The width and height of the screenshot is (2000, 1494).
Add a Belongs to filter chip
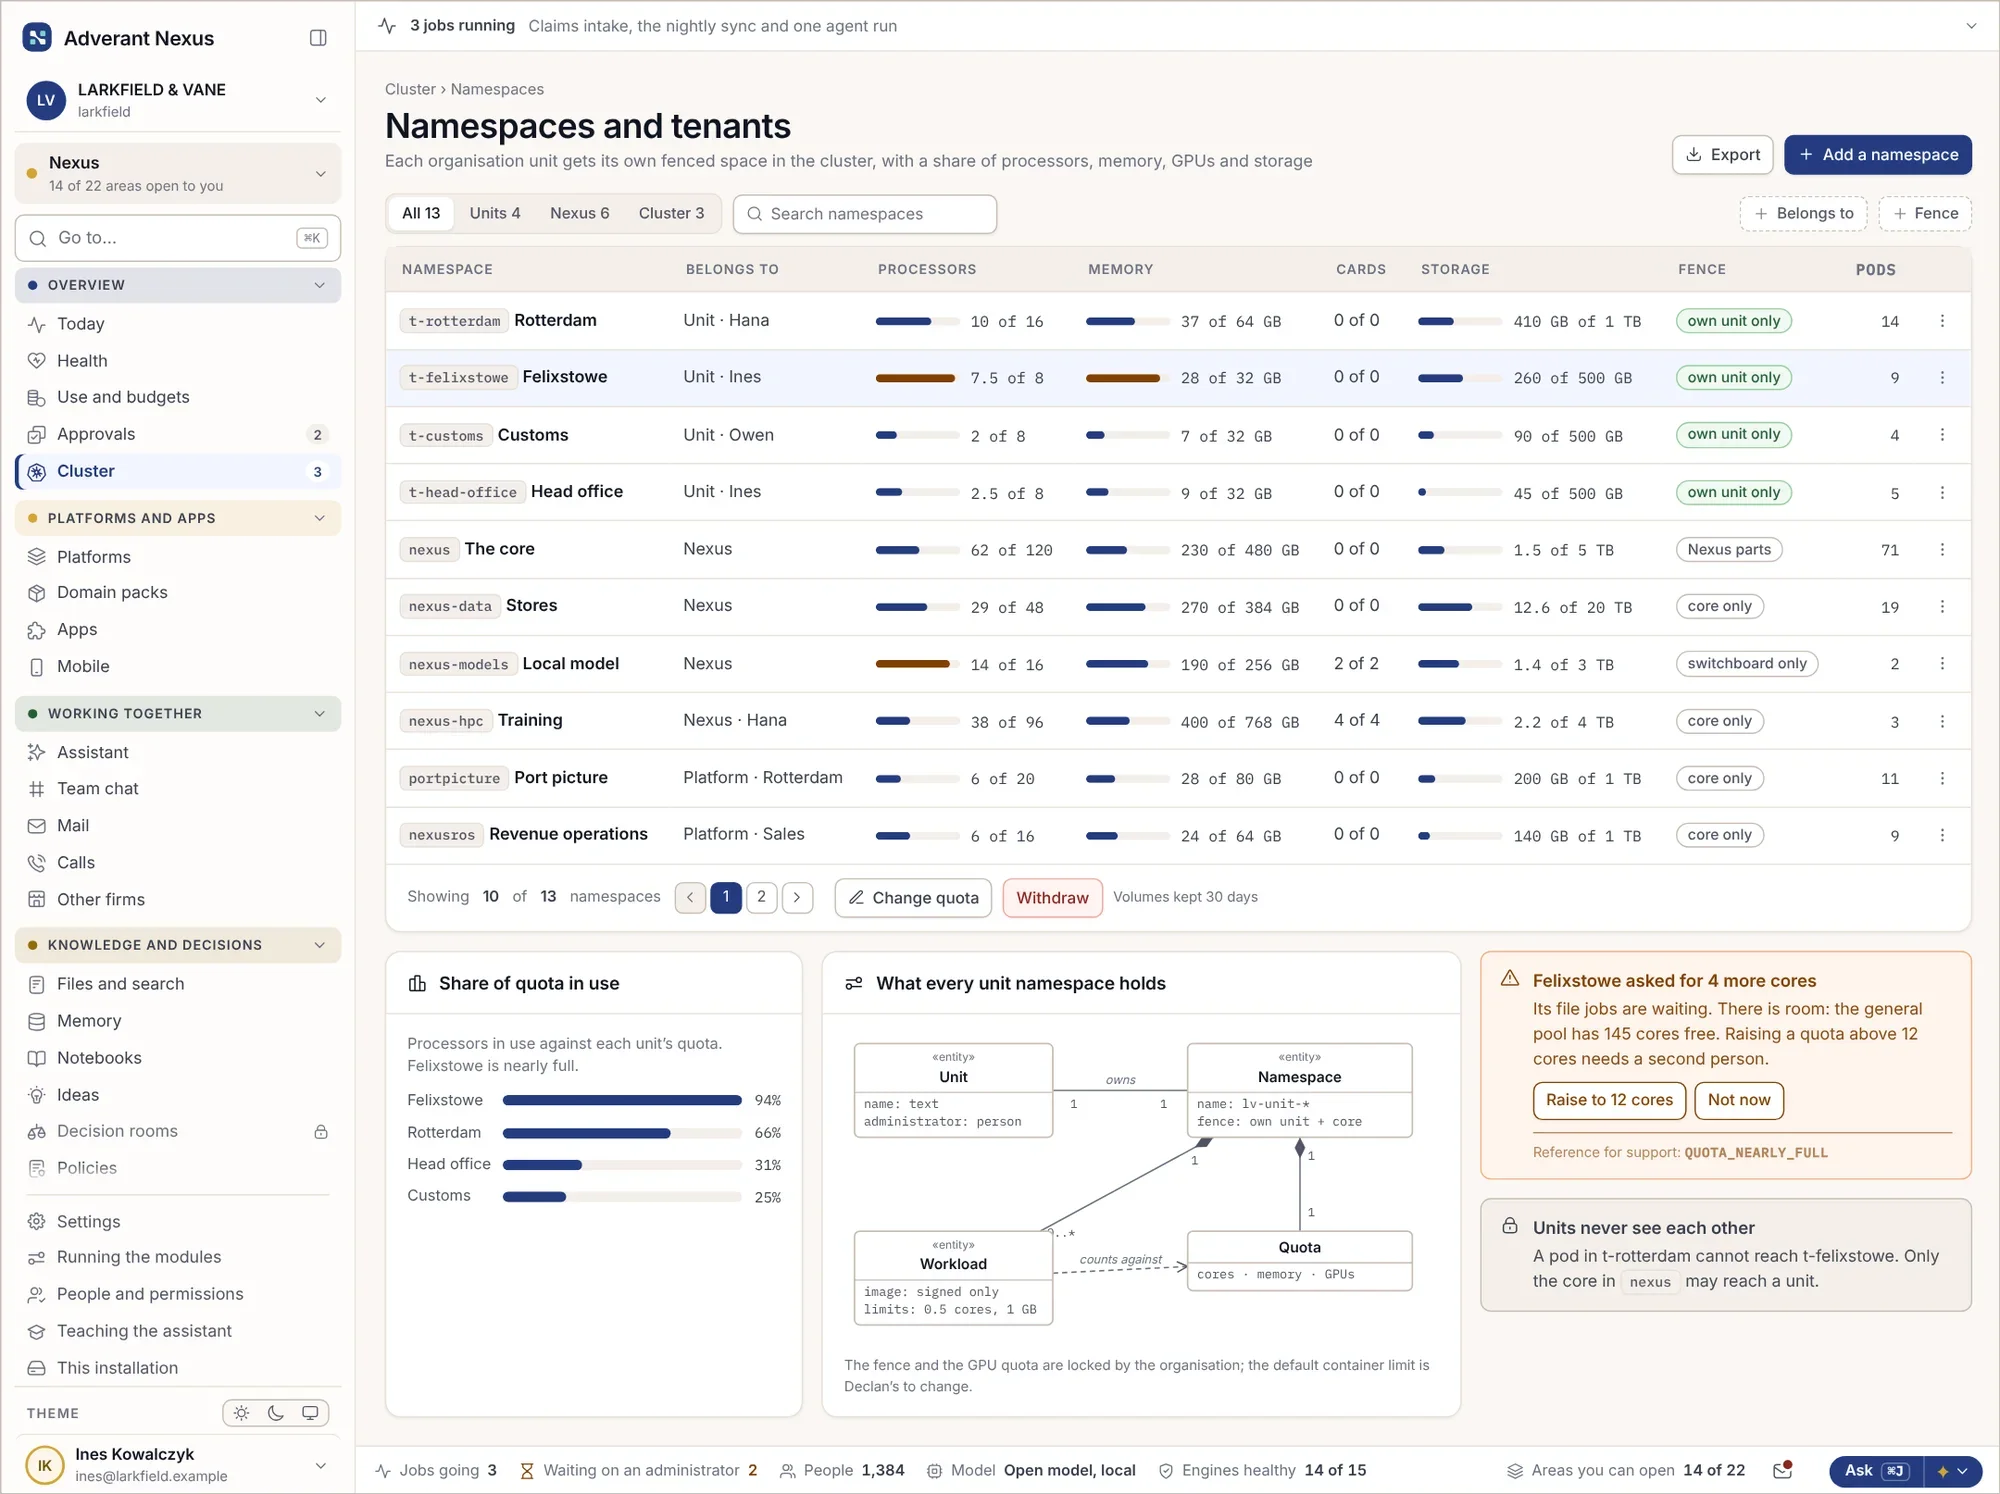(x=1803, y=213)
